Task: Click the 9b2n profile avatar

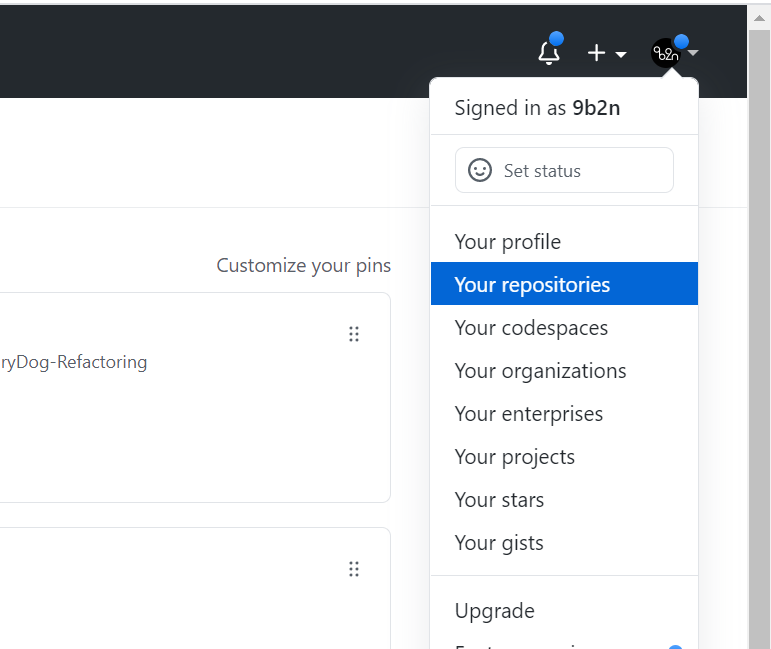Action: pos(666,53)
